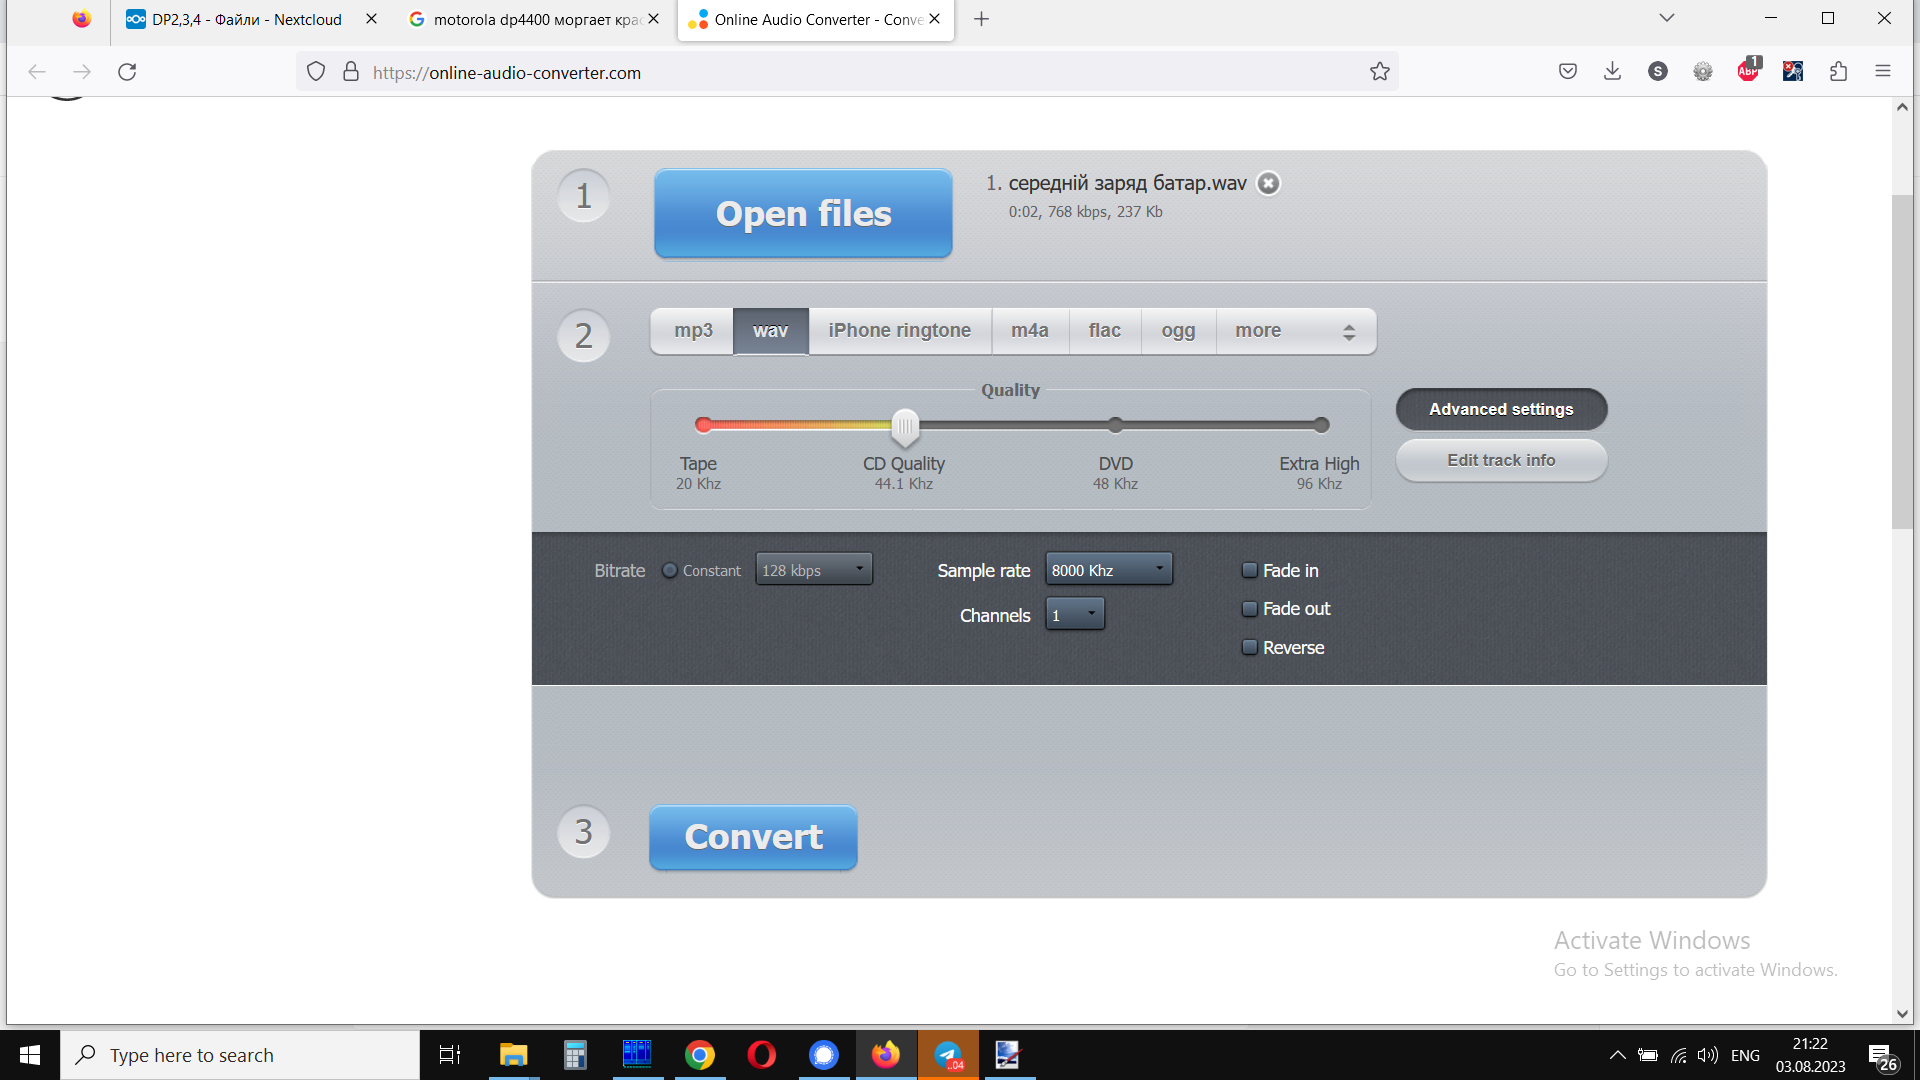Expand the more formats dropdown
Viewport: 1920px width, 1080px height.
[1295, 331]
